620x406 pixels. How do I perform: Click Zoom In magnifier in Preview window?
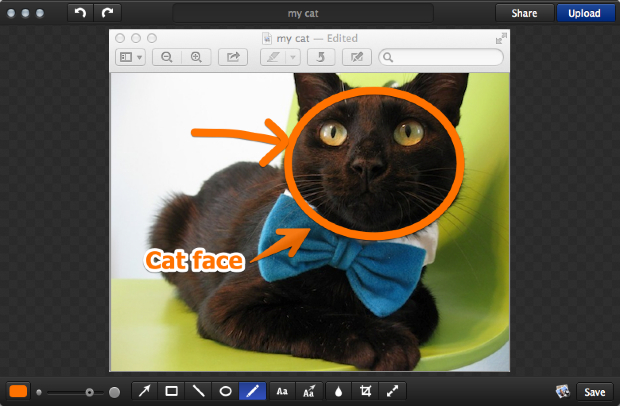(x=196, y=57)
